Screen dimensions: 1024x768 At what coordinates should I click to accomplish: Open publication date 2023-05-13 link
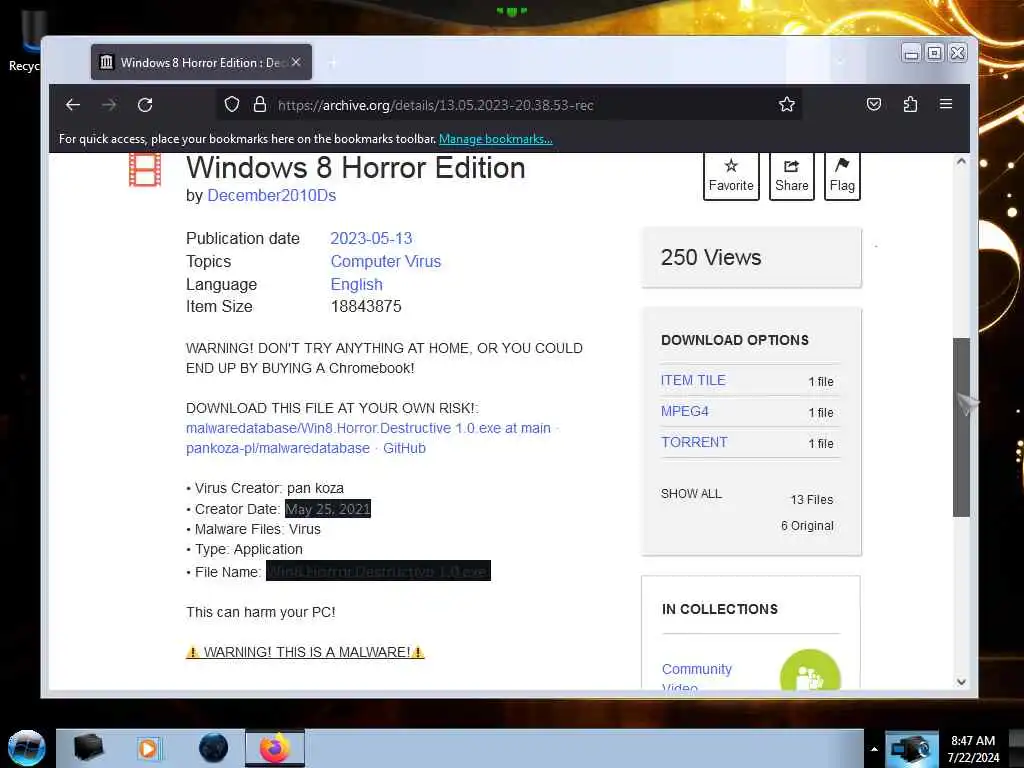click(x=371, y=238)
